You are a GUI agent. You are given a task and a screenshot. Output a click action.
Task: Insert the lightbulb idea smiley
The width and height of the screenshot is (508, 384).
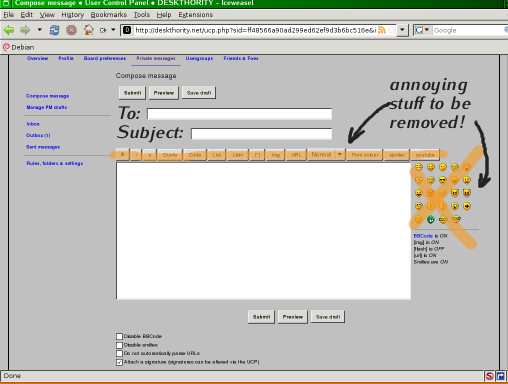[455, 206]
